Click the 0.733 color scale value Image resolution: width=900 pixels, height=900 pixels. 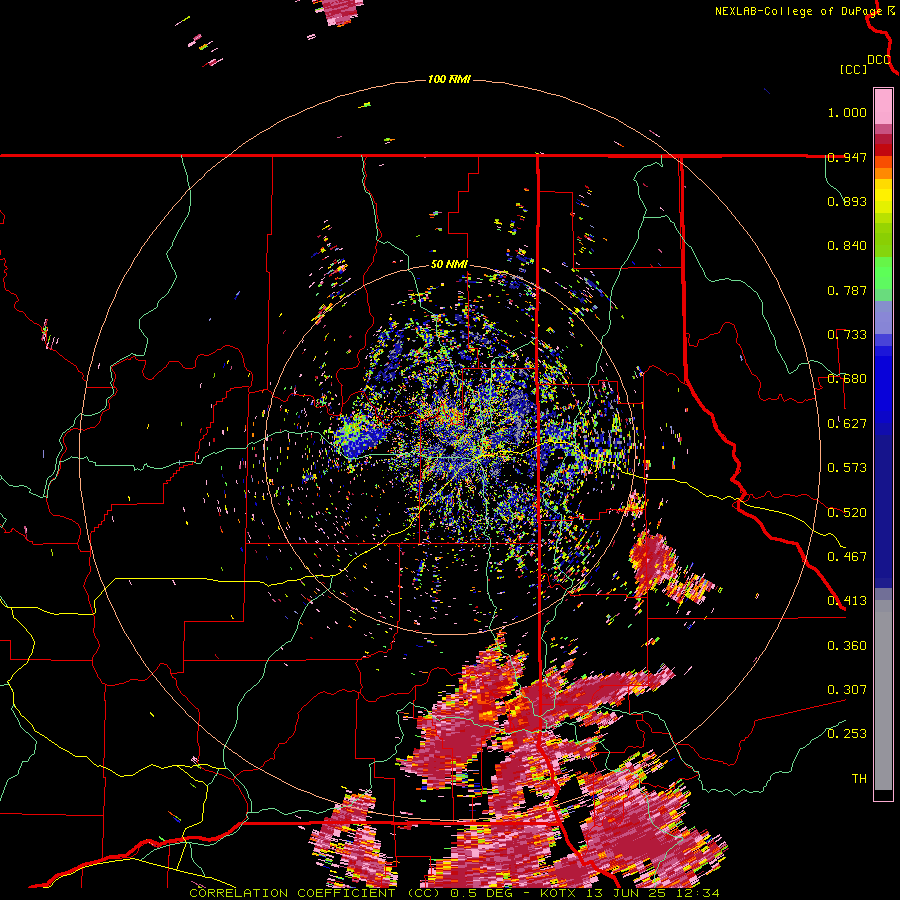847,335
